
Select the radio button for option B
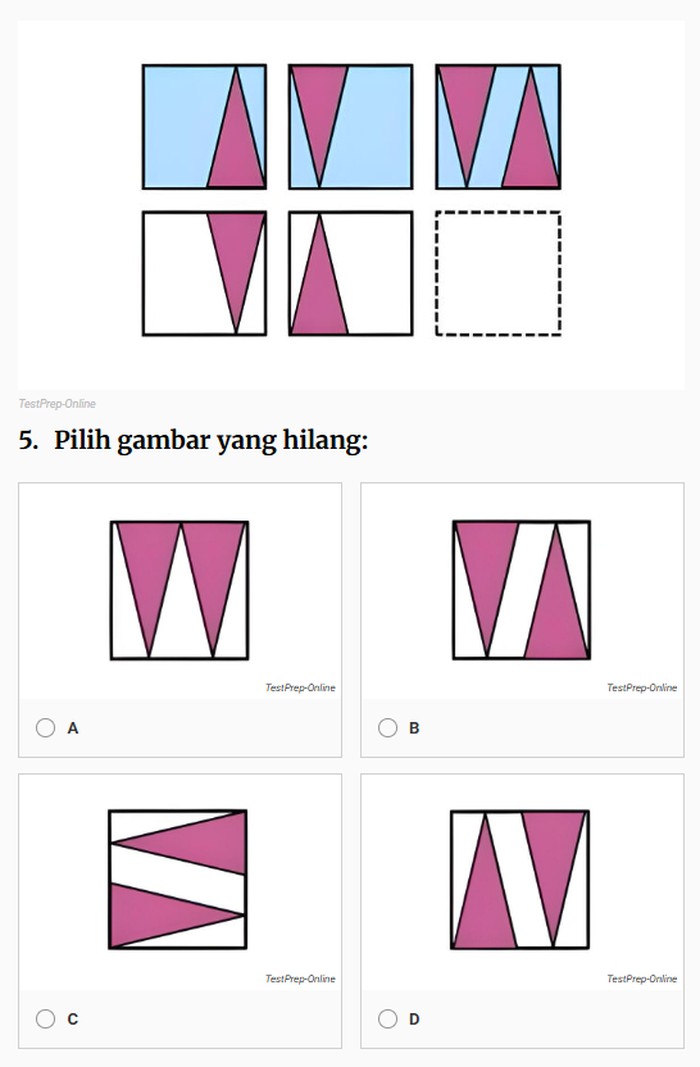[x=388, y=728]
